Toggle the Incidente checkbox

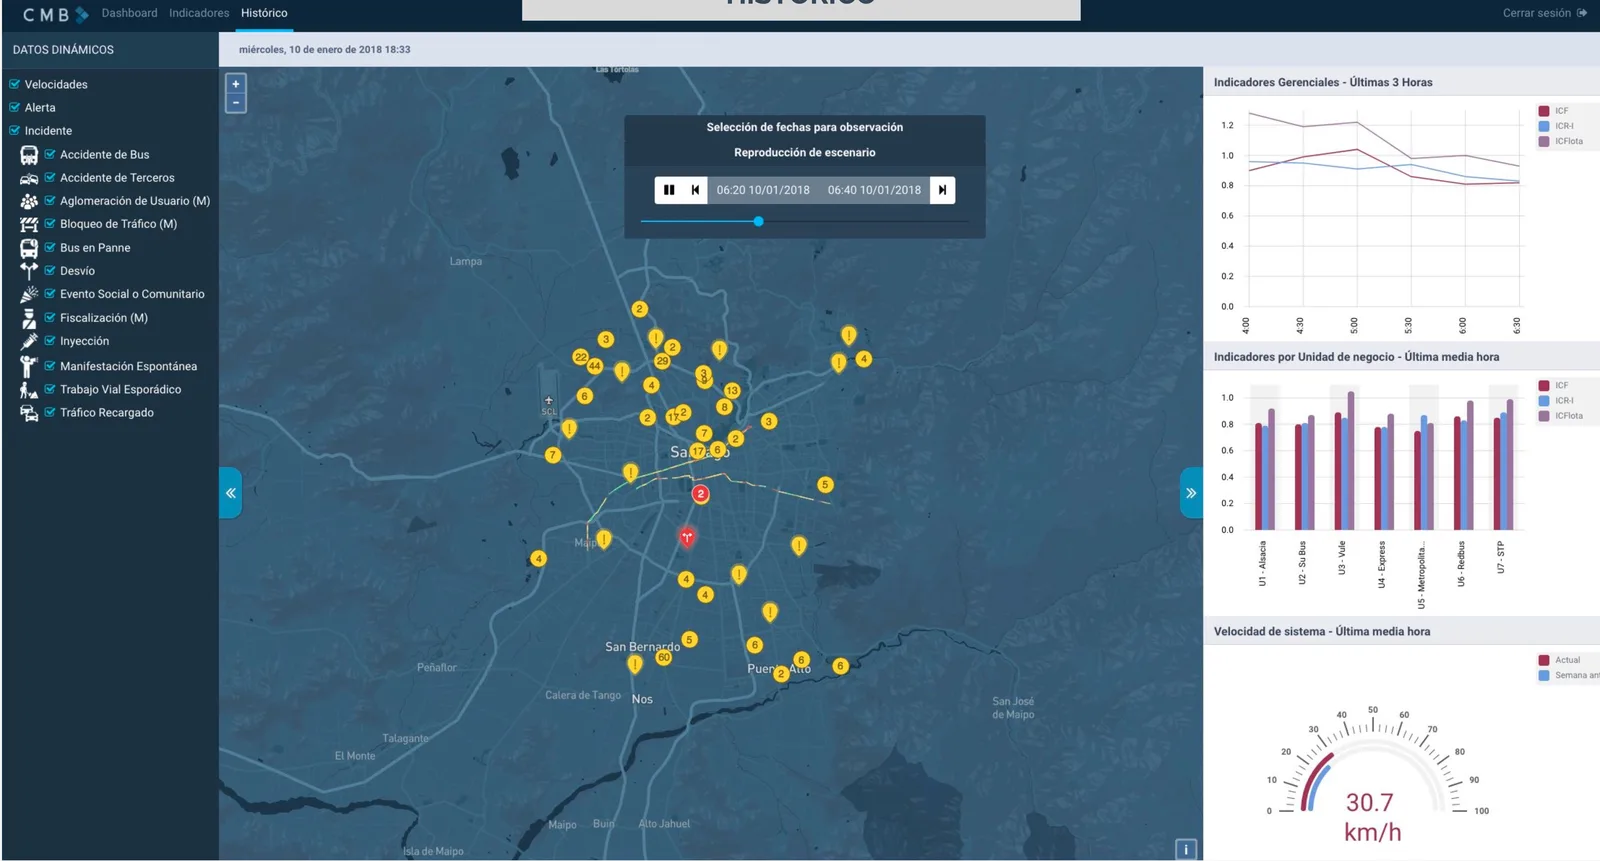(15, 130)
